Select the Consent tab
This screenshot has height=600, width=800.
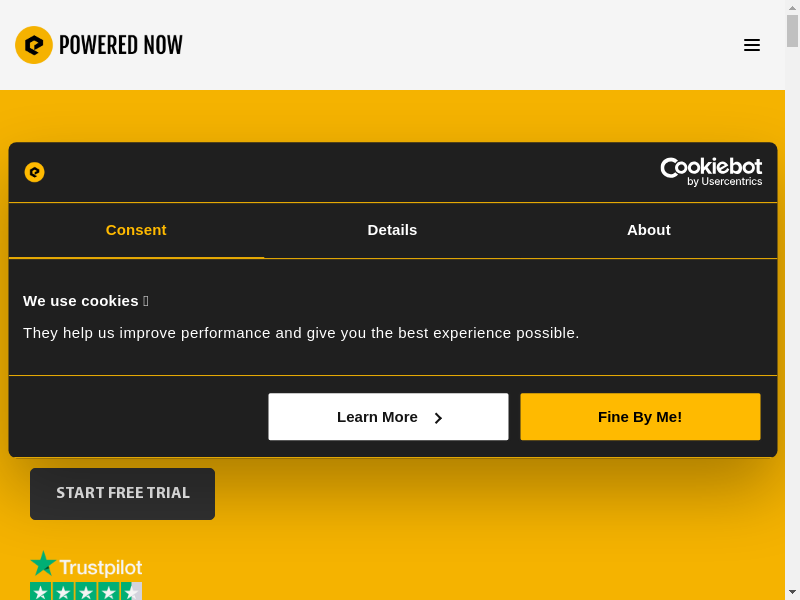pos(136,230)
